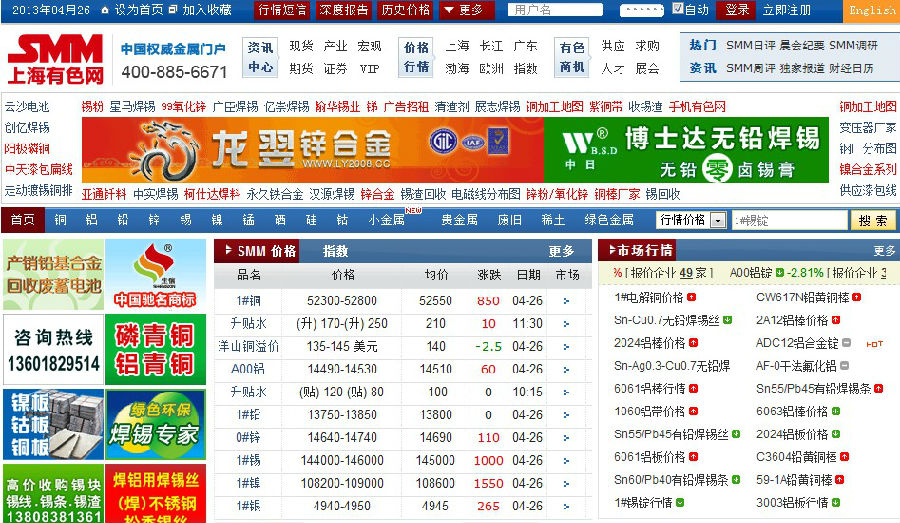Image resolution: width=900 pixels, height=523 pixels.
Task: Open the 铜加工地图 link in top ad row
Action: point(554,107)
